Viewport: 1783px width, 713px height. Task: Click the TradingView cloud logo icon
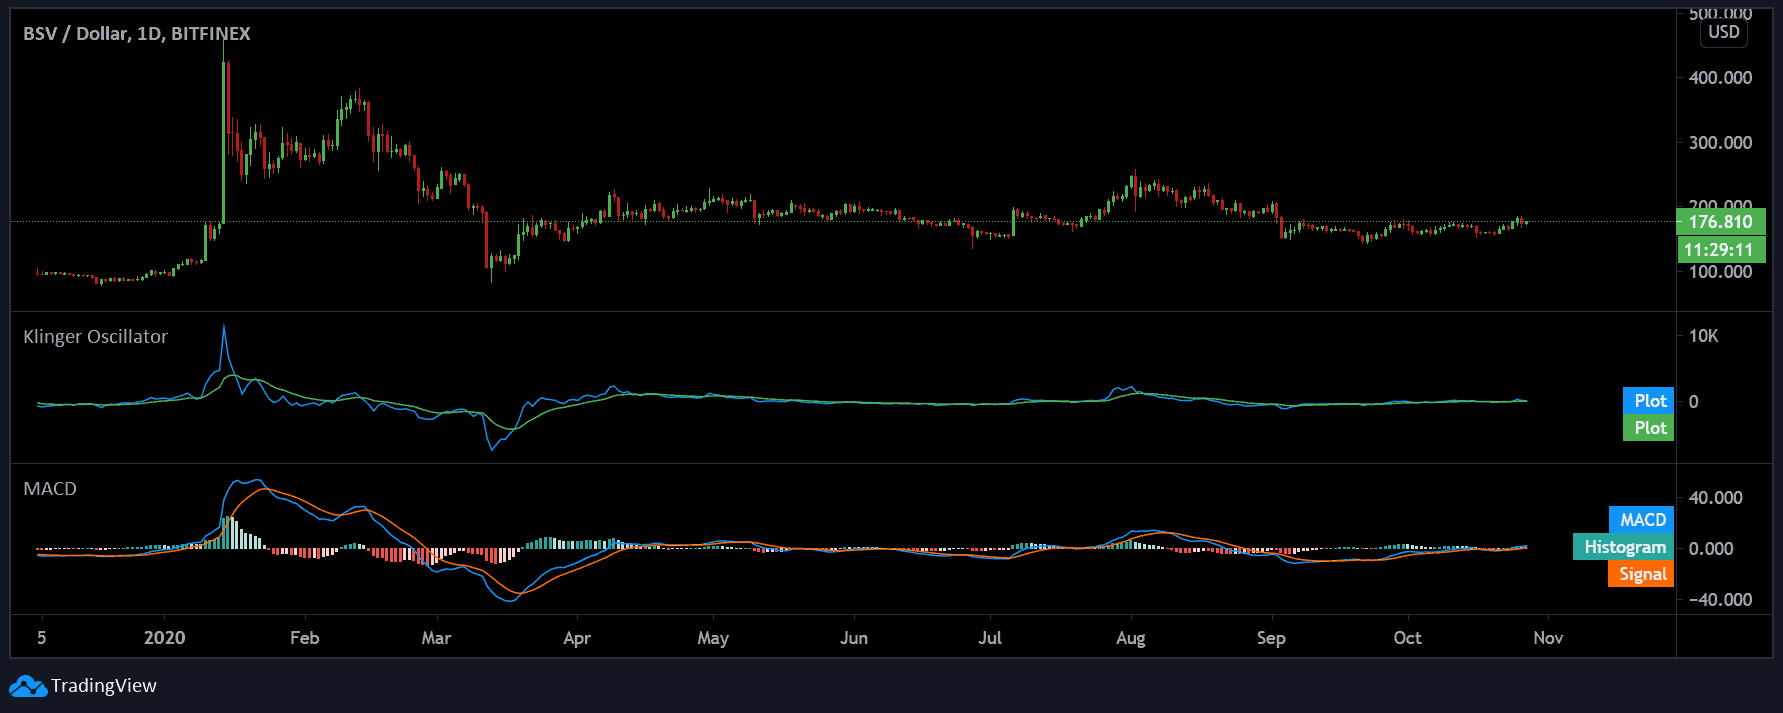[x=28, y=686]
